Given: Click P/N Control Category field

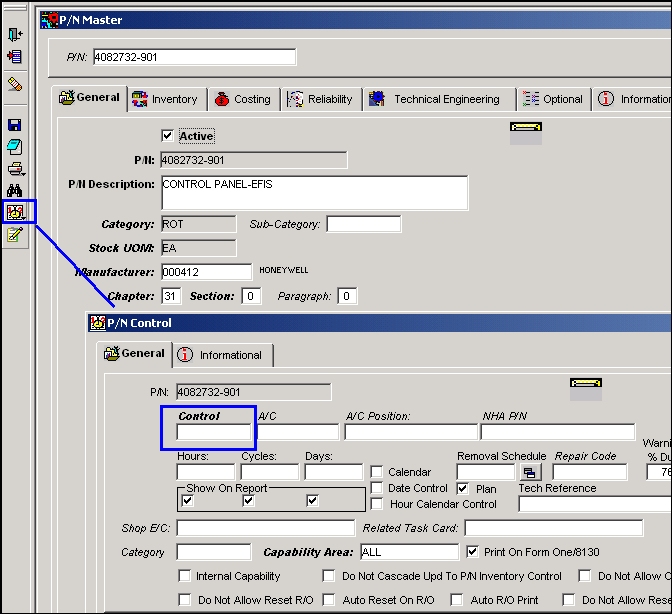Looking at the screenshot, I should 214,552.
